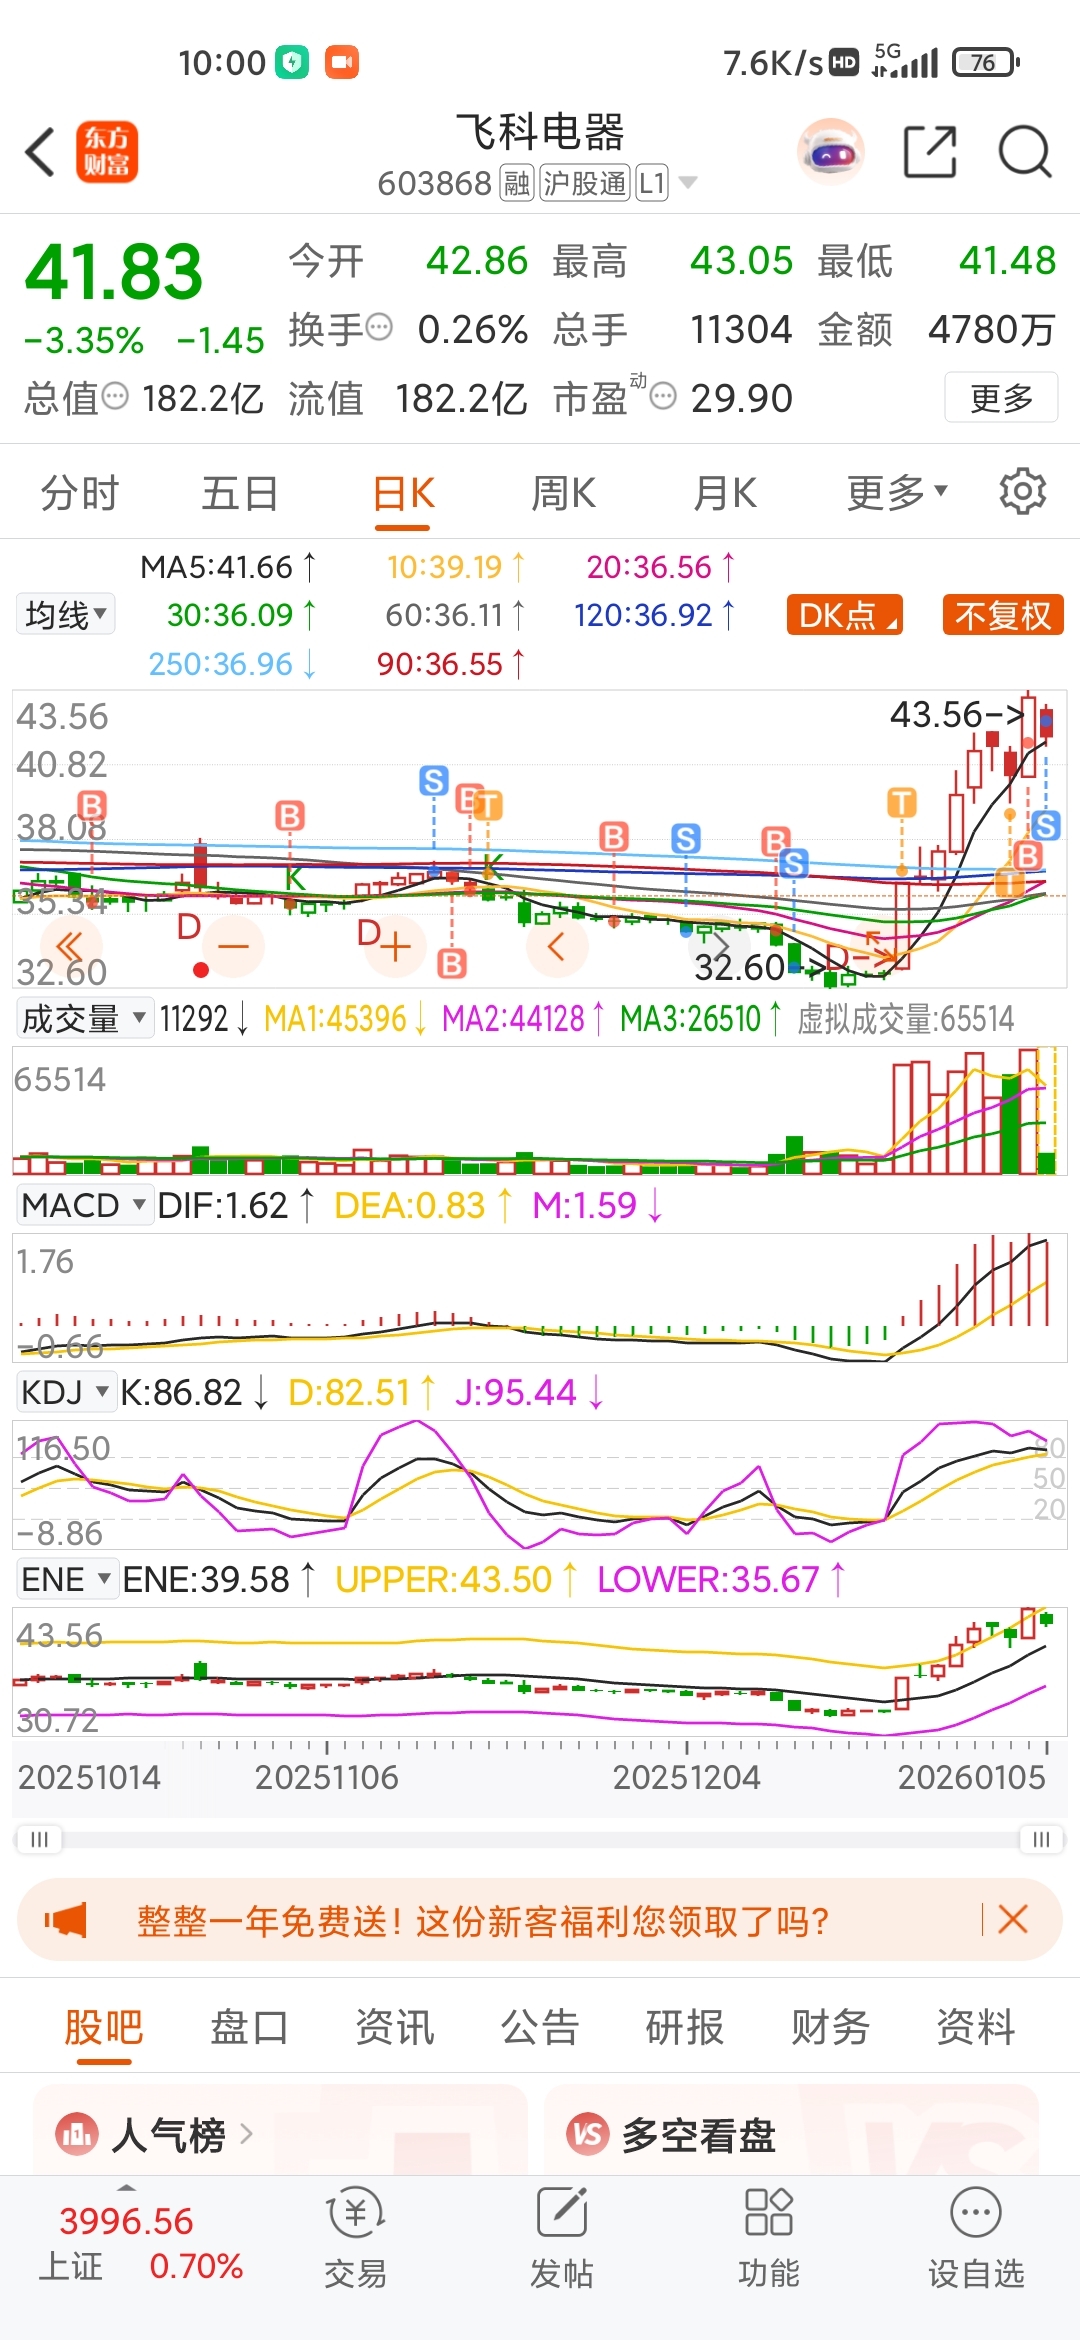1080x2340 pixels.
Task: Select the 日K chart tab
Action: (403, 492)
